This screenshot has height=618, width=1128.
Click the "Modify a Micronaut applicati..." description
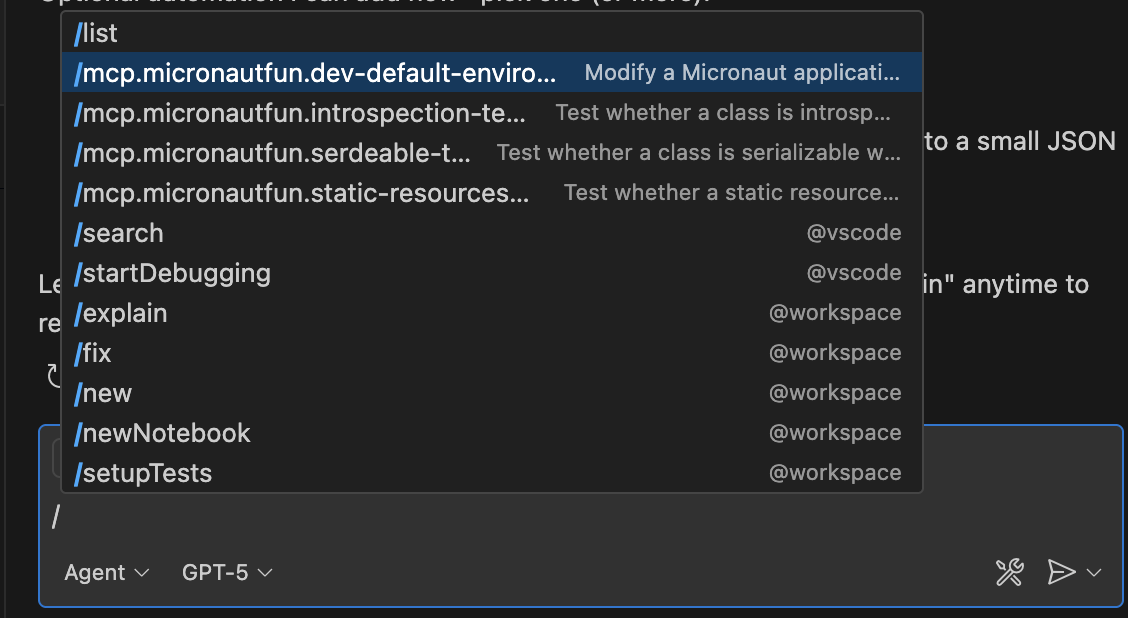(x=742, y=73)
